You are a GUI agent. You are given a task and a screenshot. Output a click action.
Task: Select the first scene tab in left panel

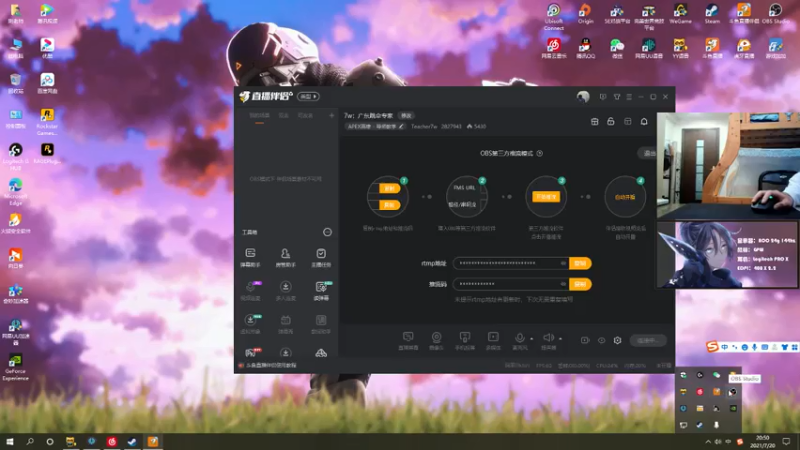pos(259,116)
